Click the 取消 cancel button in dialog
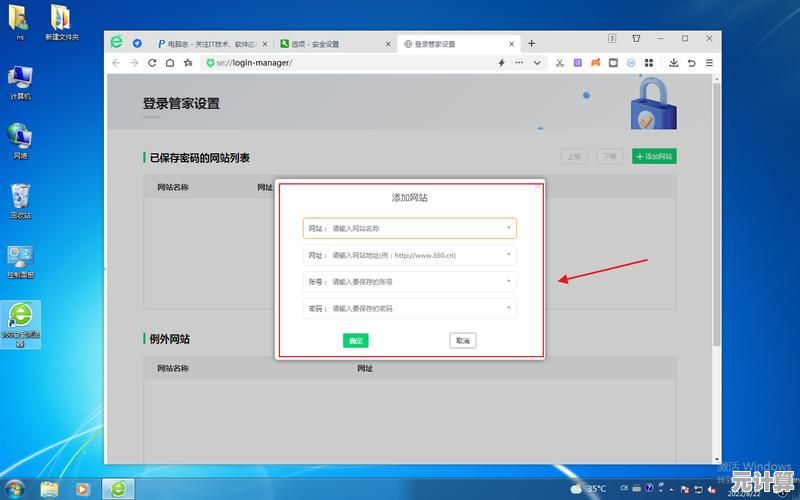The image size is (800, 500). tap(462, 341)
